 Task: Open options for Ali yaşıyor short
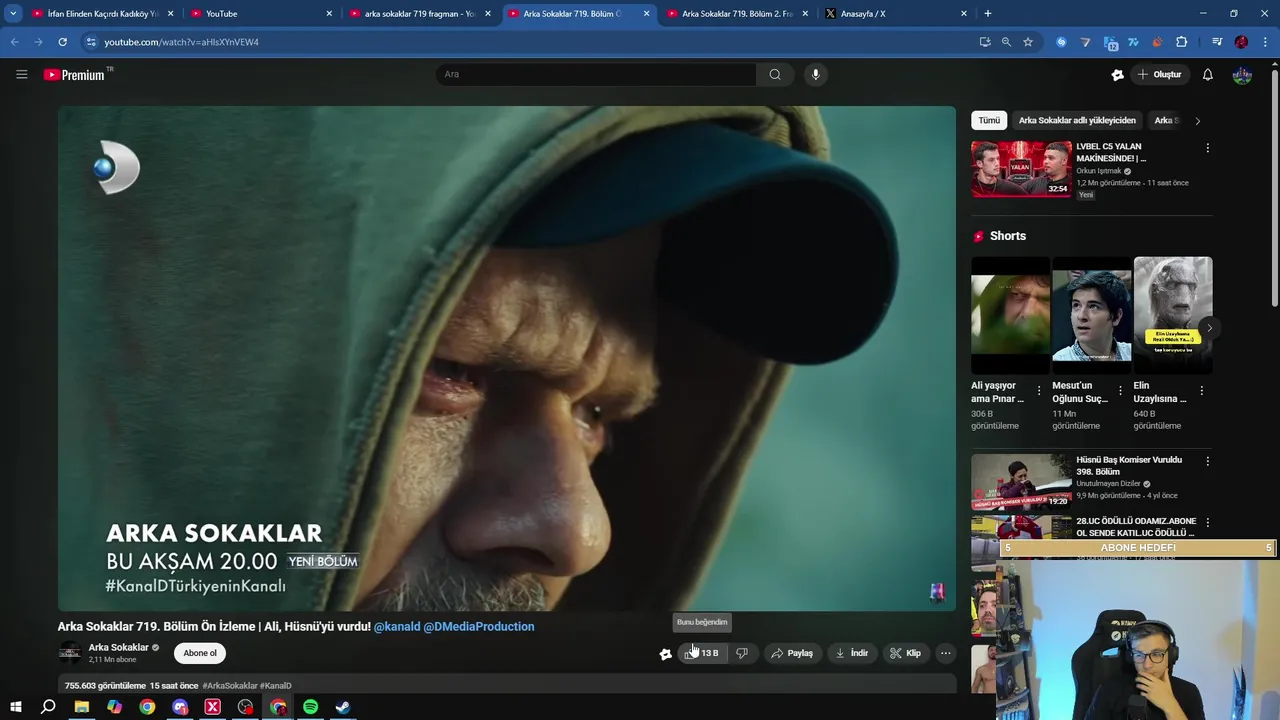pyautogui.click(x=1039, y=391)
